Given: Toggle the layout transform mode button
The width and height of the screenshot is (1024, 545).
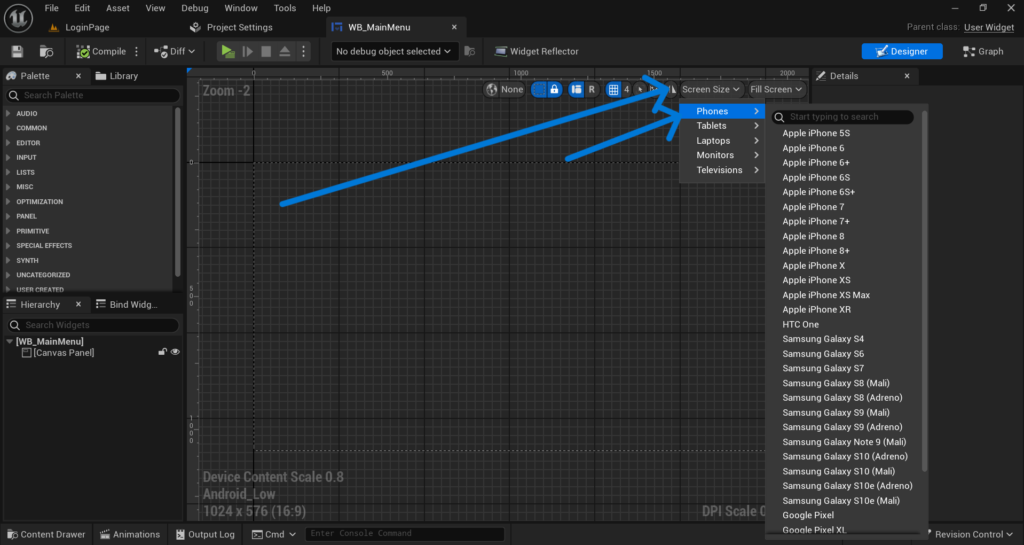Looking at the screenshot, I should pyautogui.click(x=576, y=89).
